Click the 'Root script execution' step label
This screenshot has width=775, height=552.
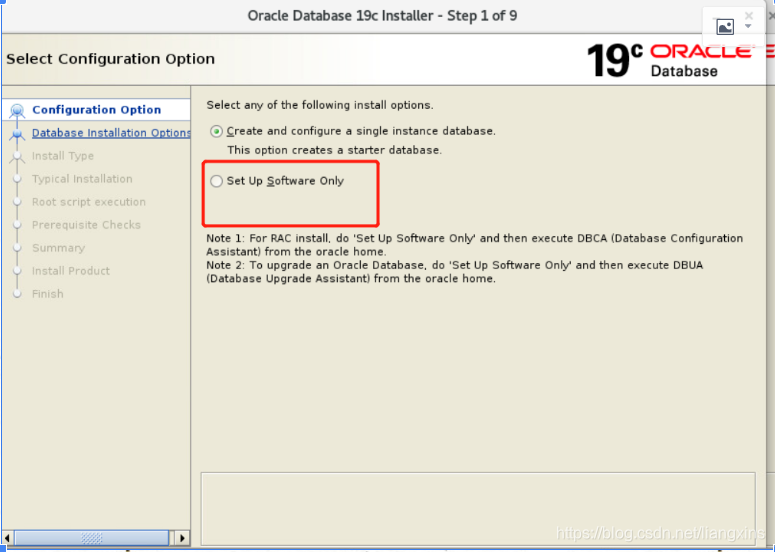(89, 202)
